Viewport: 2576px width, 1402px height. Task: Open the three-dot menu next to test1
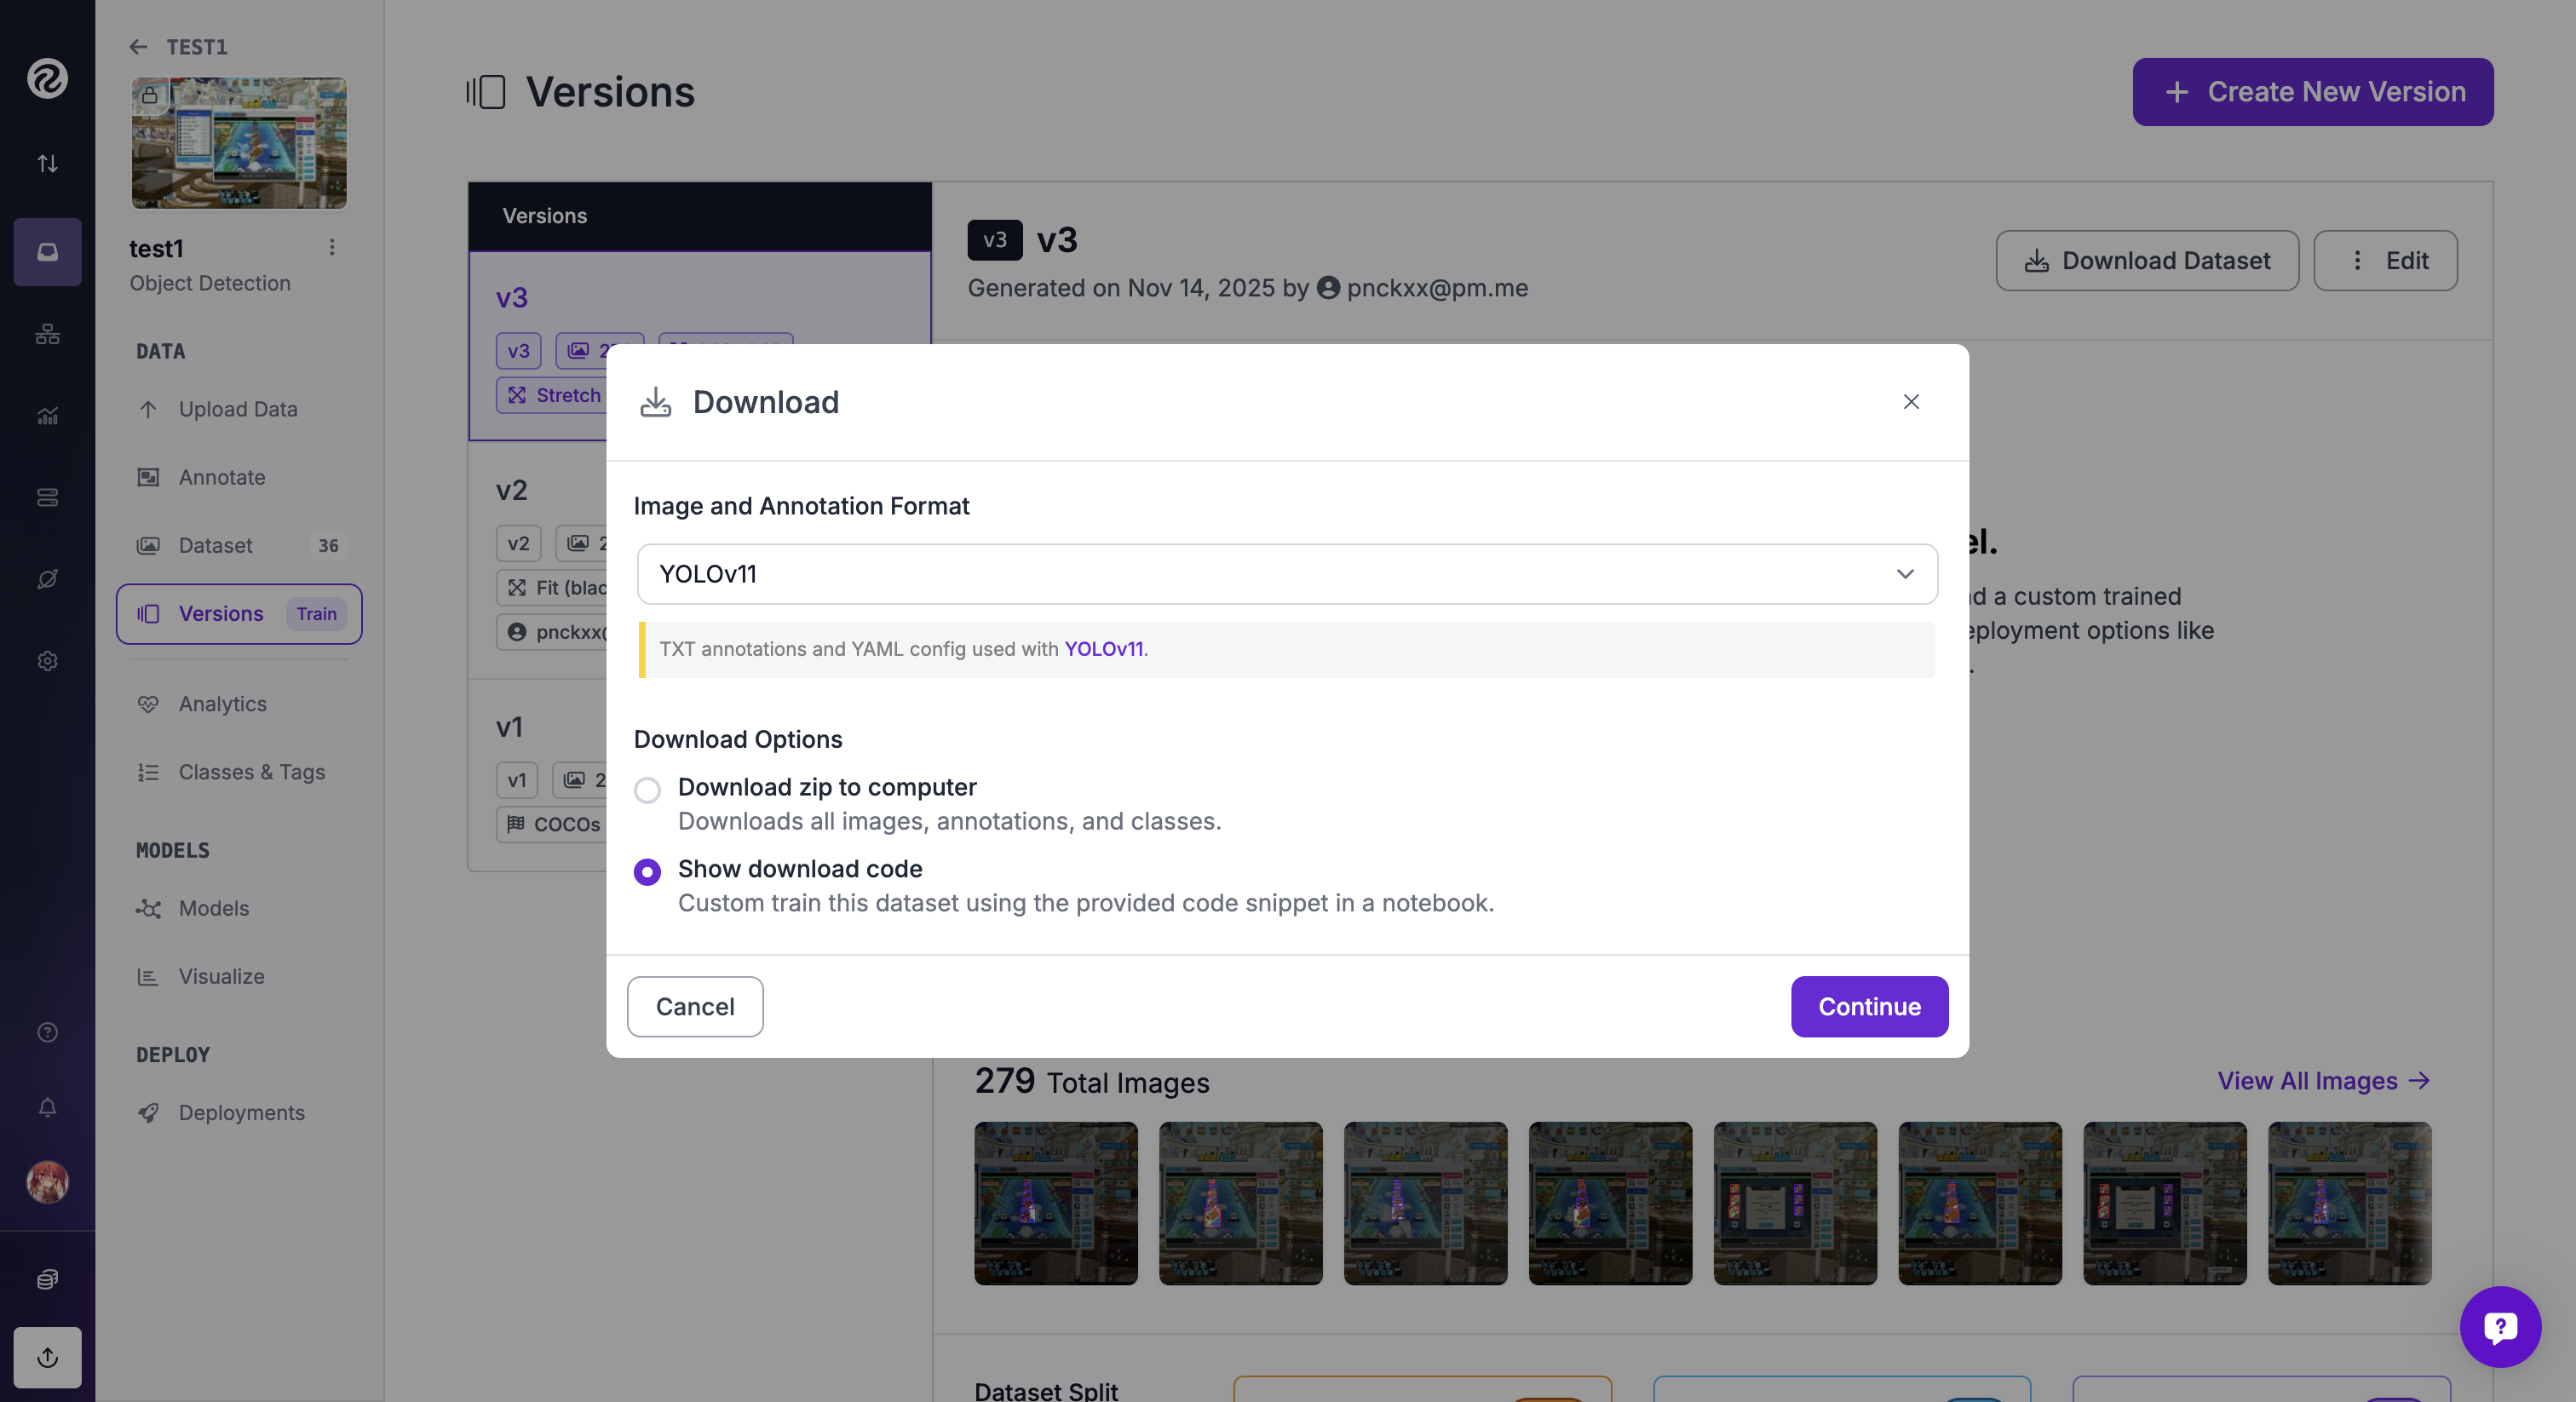coord(332,247)
